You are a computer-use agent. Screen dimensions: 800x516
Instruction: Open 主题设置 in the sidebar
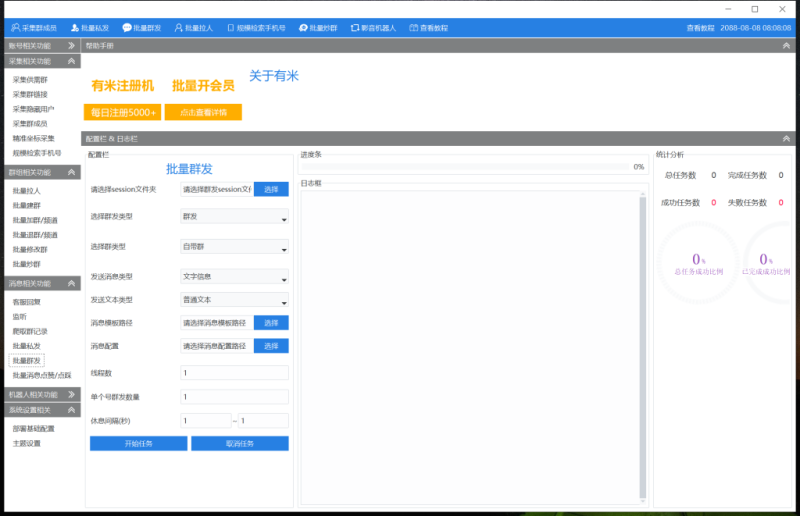pos(27,443)
